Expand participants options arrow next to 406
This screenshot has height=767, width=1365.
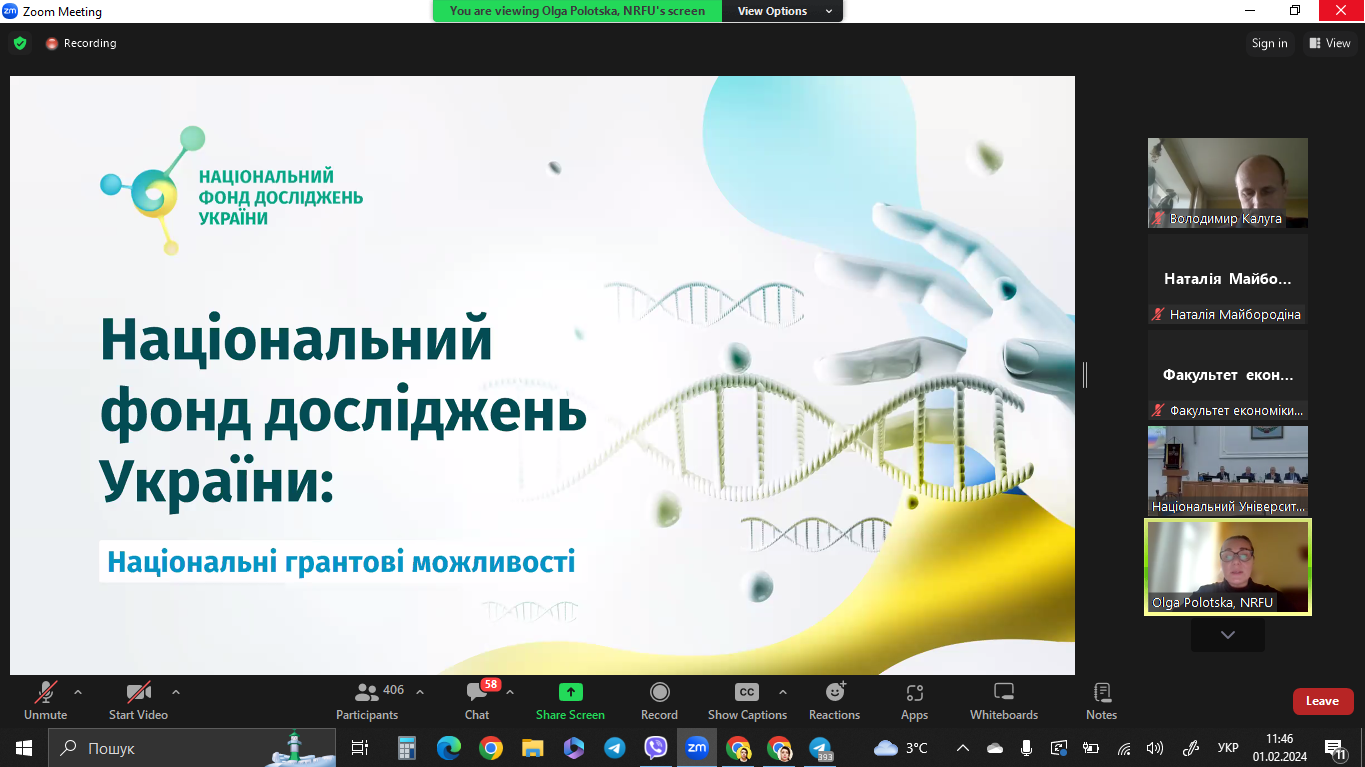[x=420, y=692]
